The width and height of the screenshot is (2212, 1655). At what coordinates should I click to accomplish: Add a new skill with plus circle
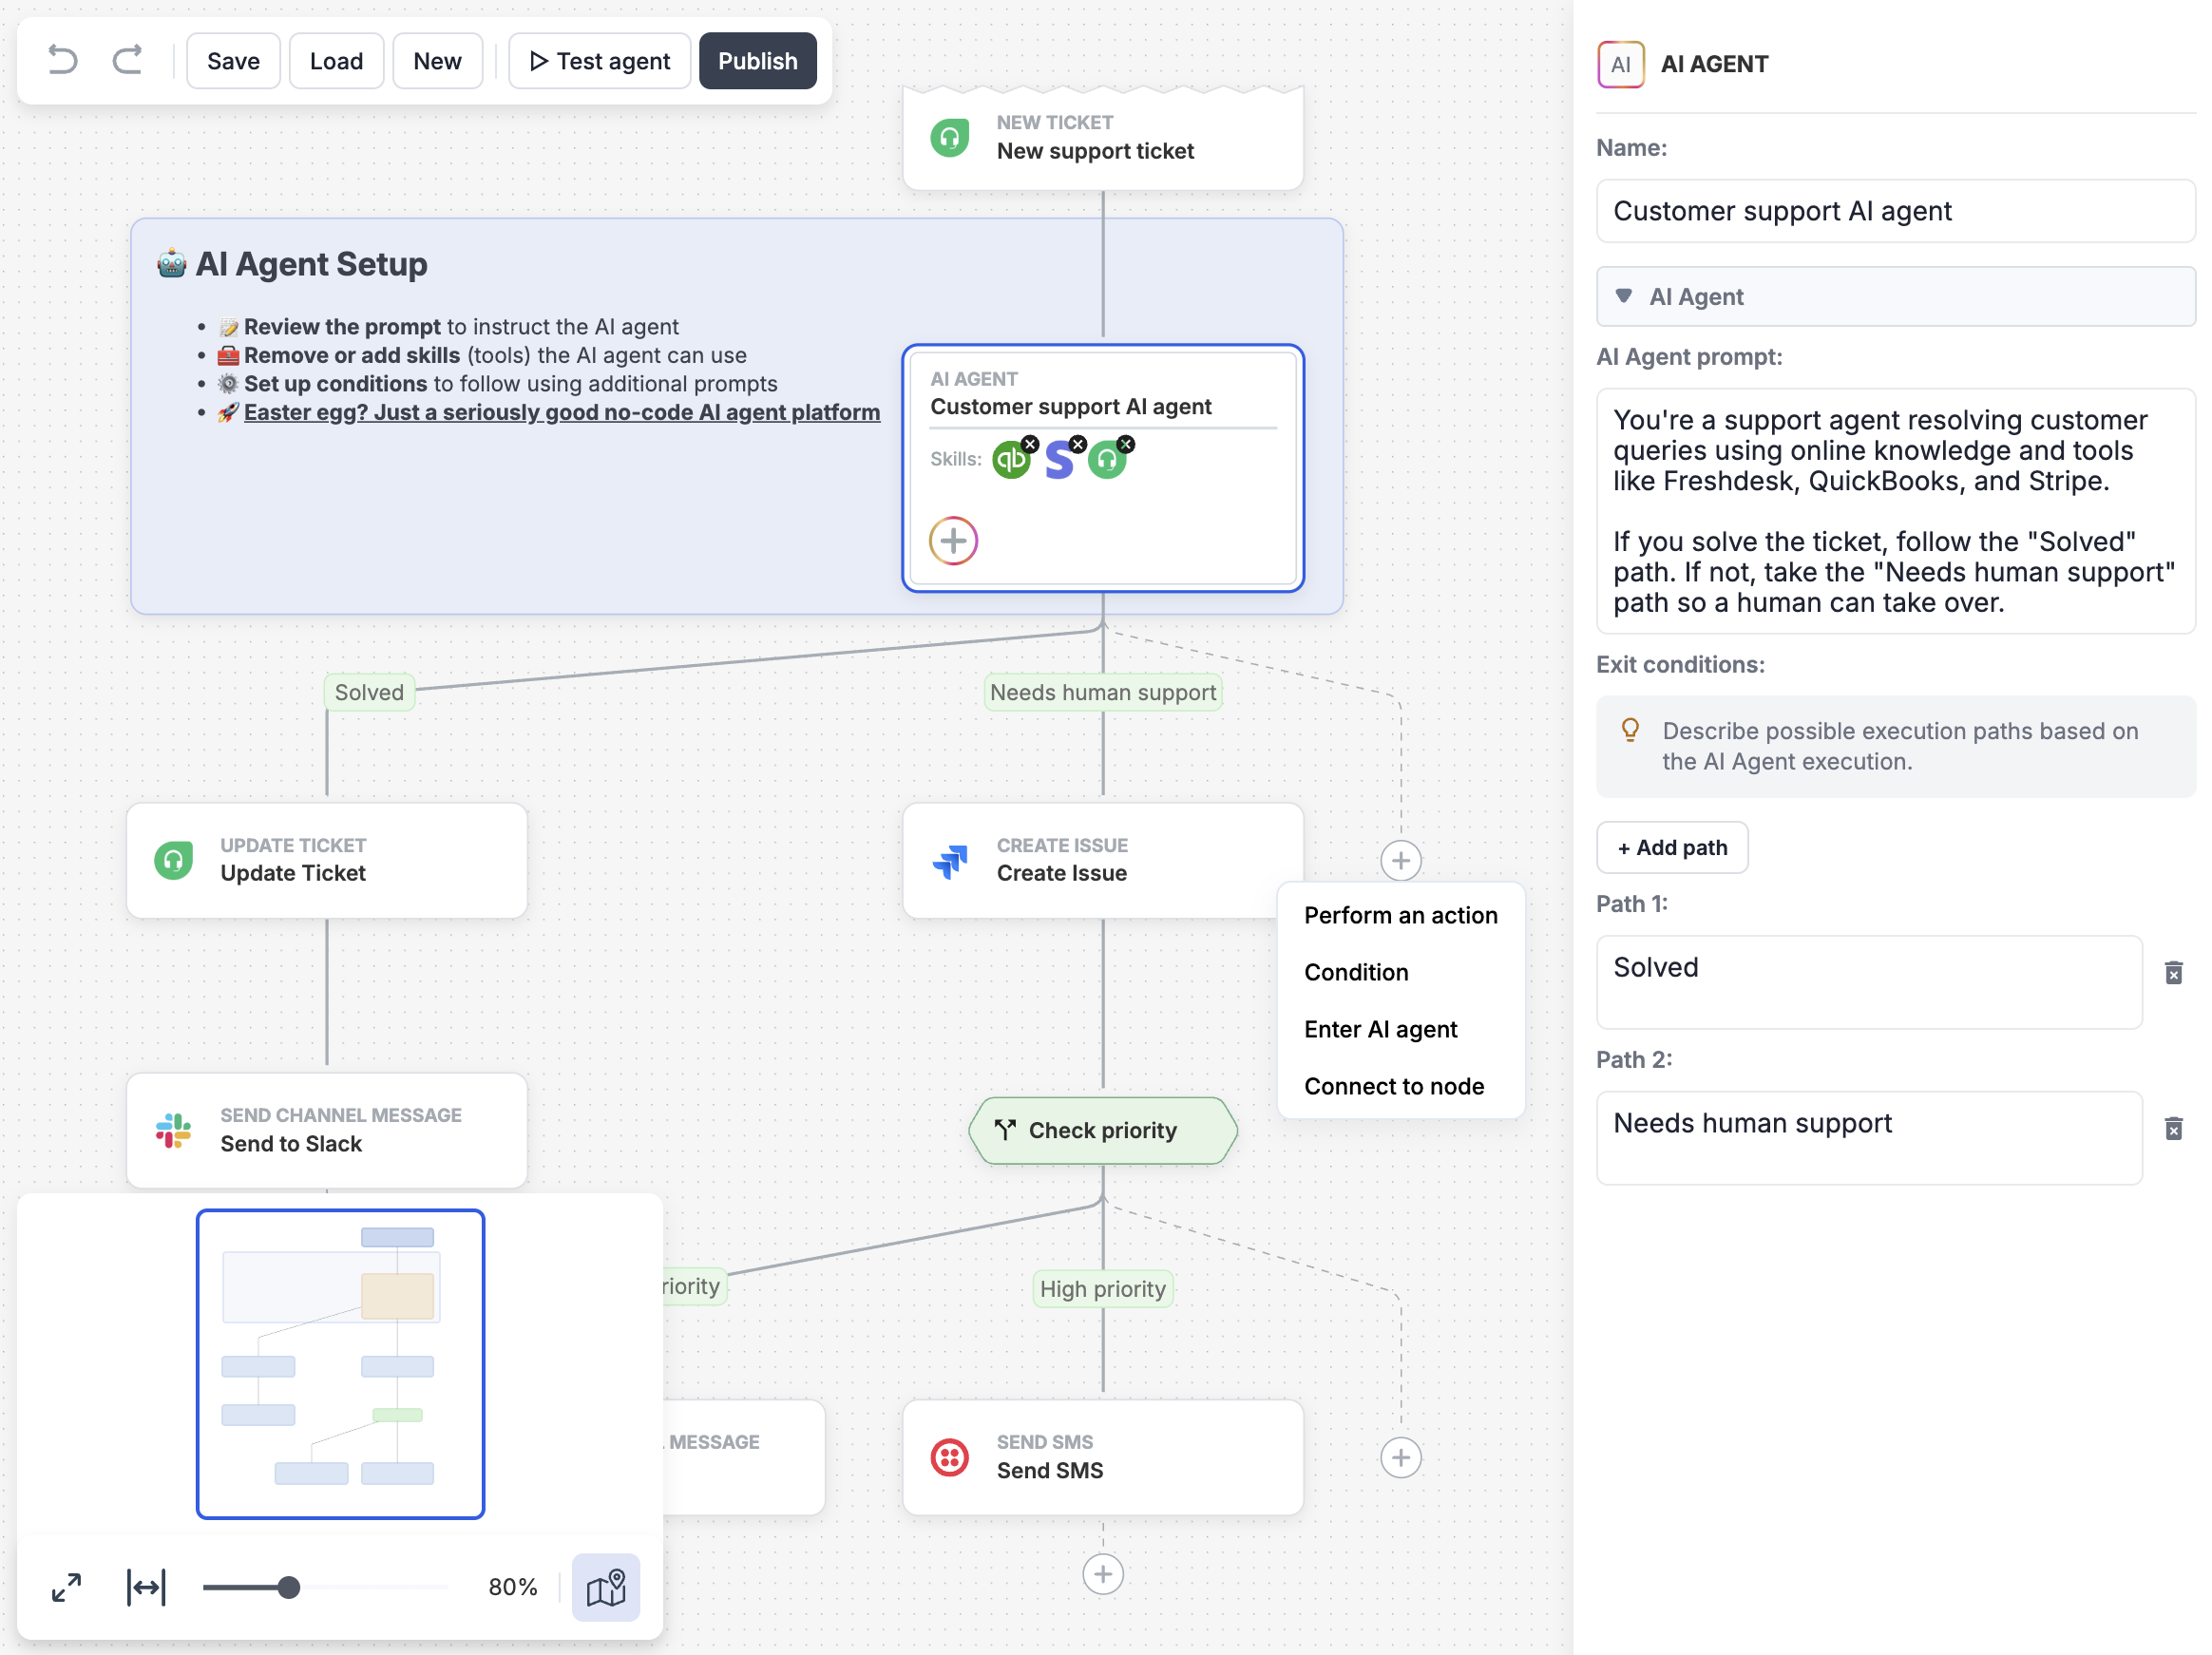(953, 541)
